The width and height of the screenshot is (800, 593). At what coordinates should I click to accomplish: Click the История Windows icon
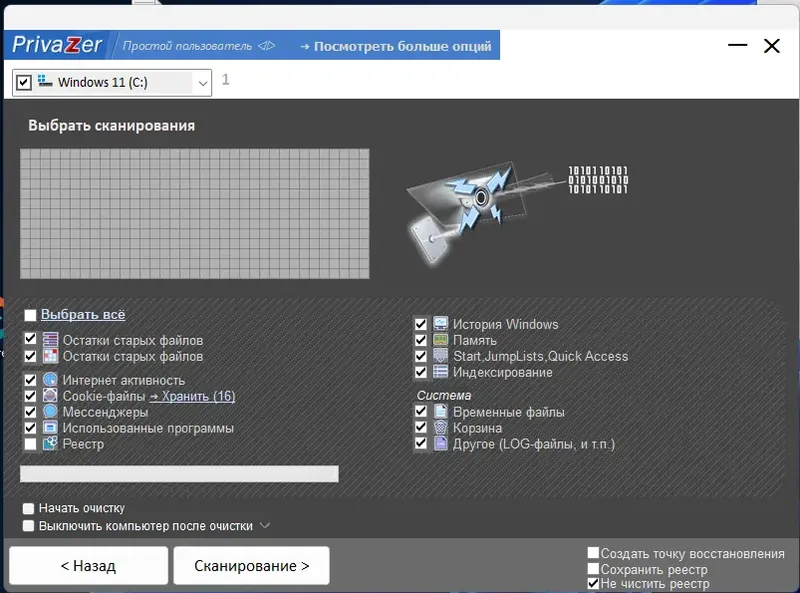click(440, 324)
